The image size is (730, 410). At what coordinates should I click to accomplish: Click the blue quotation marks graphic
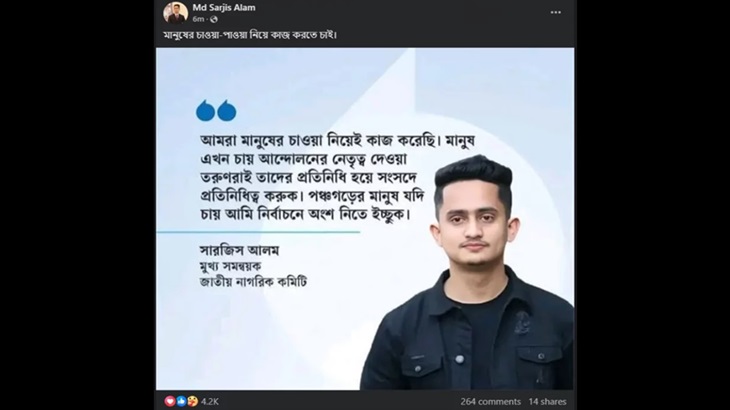[216, 111]
